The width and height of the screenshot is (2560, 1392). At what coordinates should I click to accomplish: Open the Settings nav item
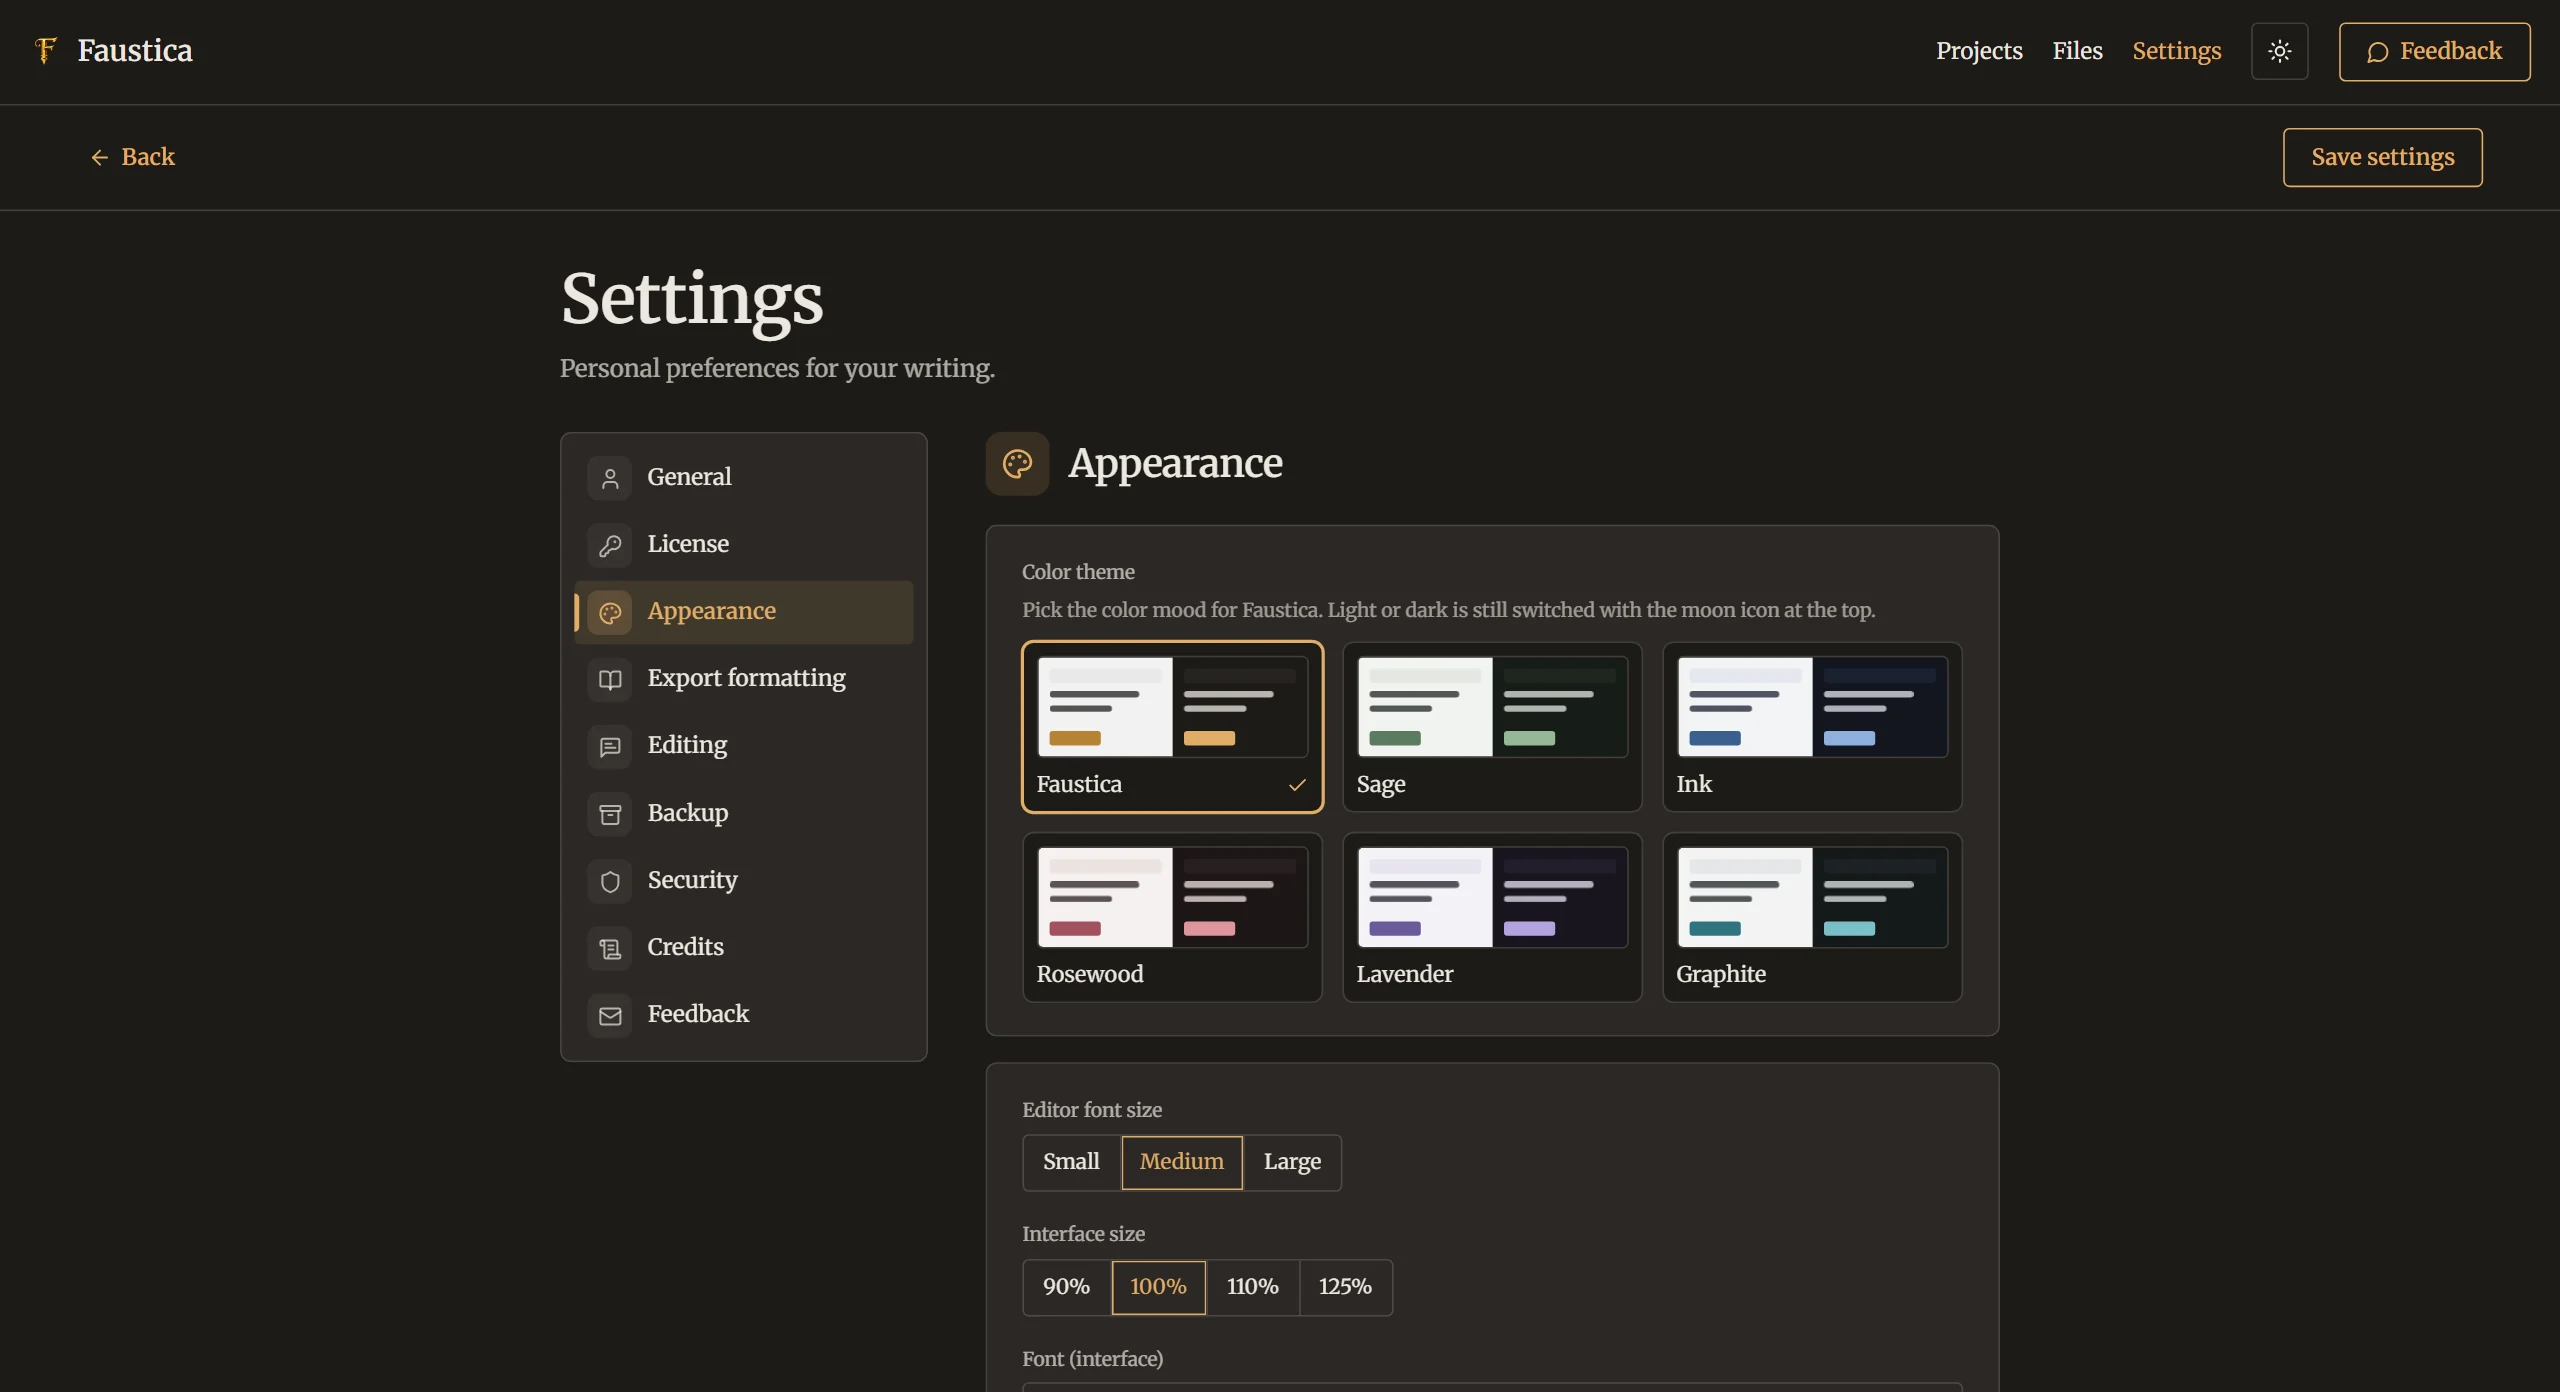2176,51
